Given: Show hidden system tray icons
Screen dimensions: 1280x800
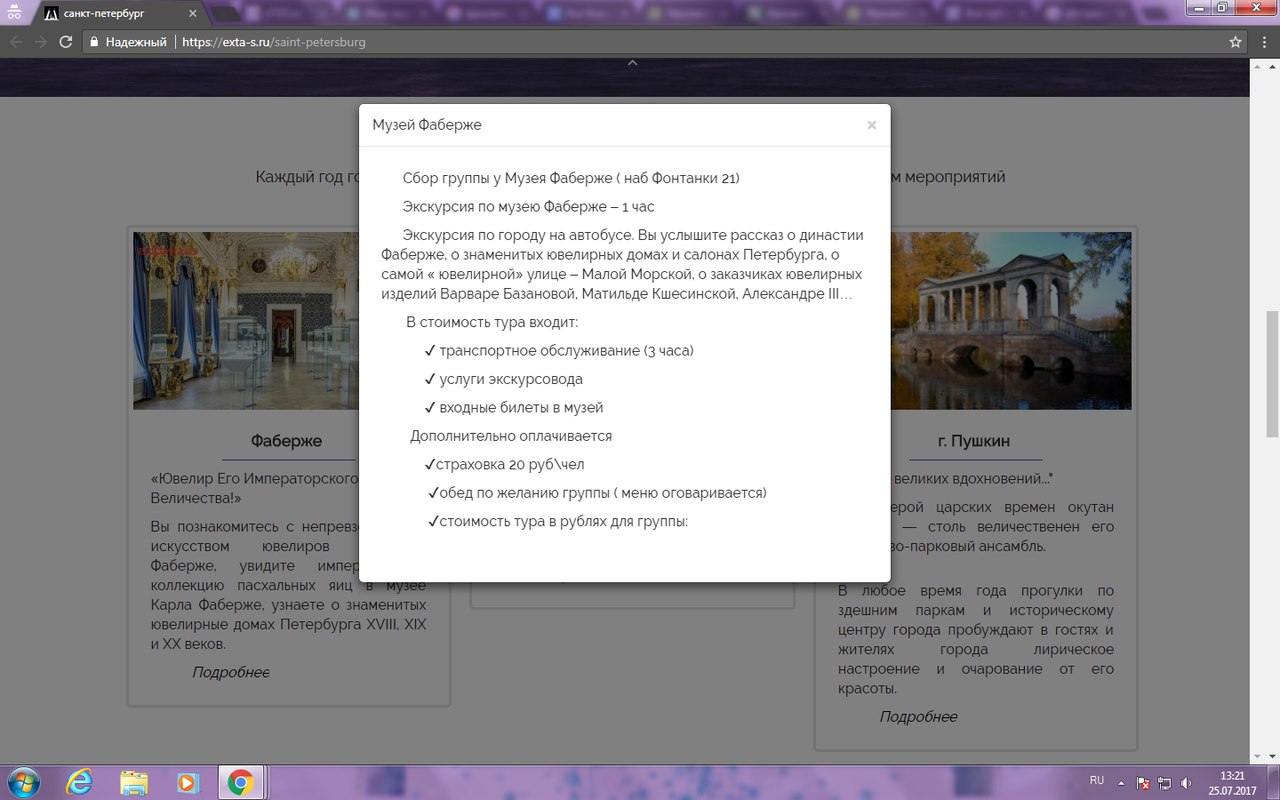Looking at the screenshot, I should click(1123, 781).
